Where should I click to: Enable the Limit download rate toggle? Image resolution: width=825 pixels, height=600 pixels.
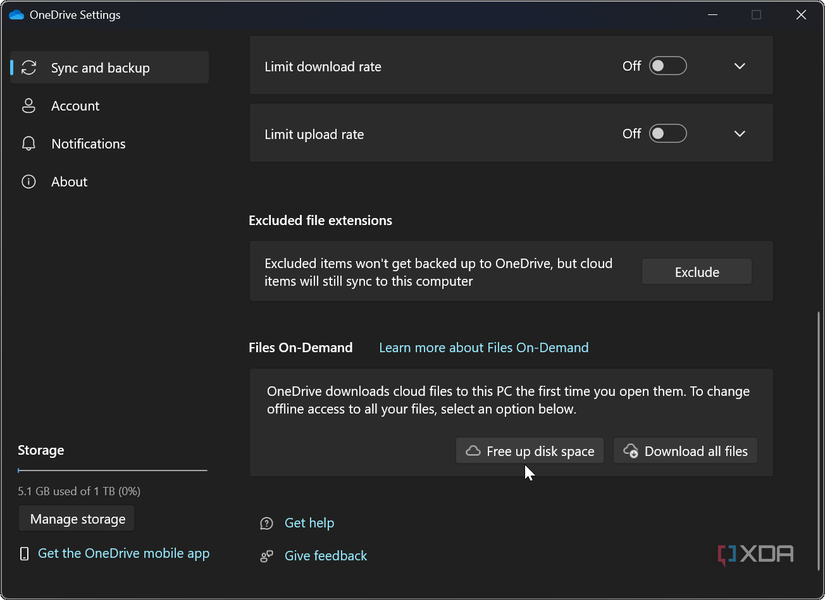(667, 66)
